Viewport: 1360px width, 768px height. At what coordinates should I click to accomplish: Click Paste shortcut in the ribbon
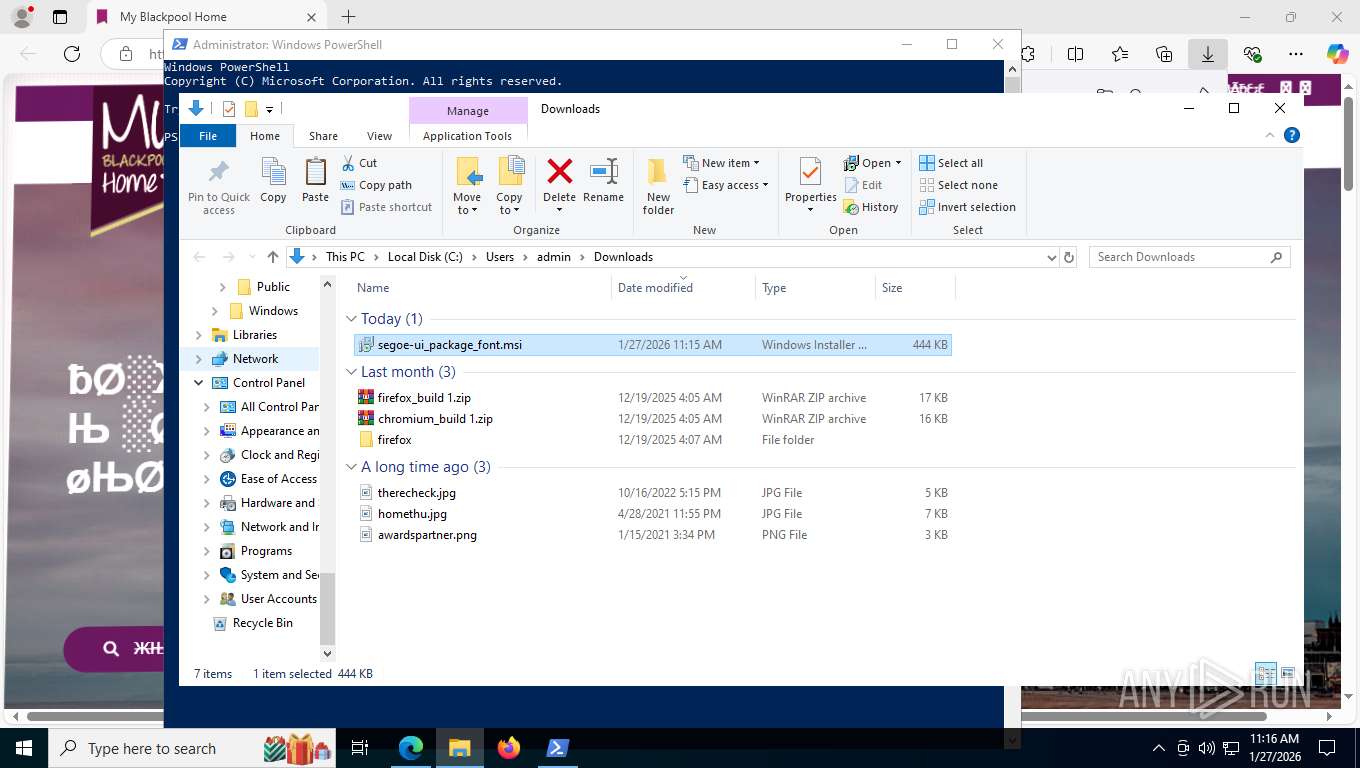click(386, 207)
